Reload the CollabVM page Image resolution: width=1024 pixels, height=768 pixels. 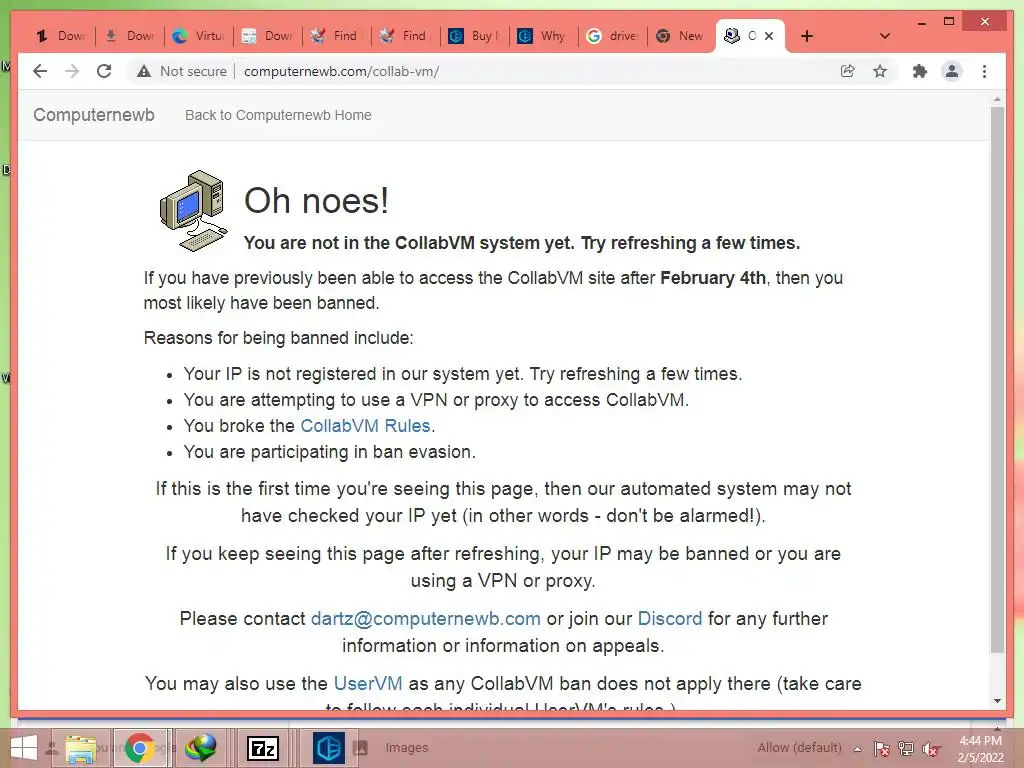click(x=104, y=71)
